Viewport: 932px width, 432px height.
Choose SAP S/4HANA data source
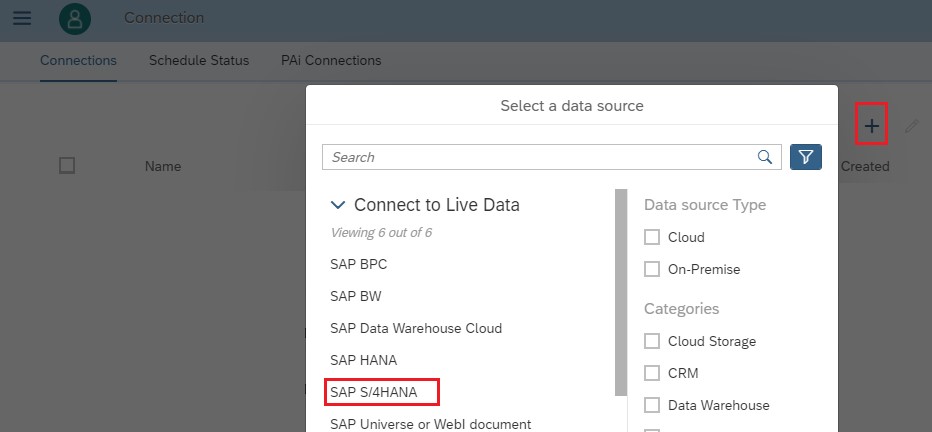pos(374,392)
